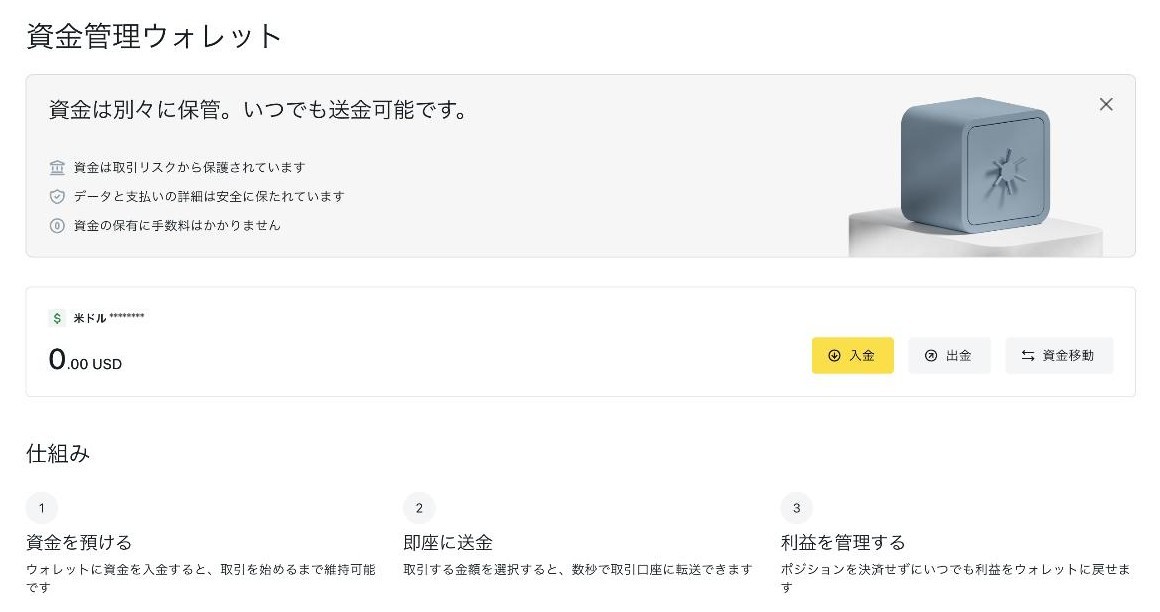Click the banner heading 資金は別々に保管
The width and height of the screenshot is (1160, 612).
[x=258, y=110]
